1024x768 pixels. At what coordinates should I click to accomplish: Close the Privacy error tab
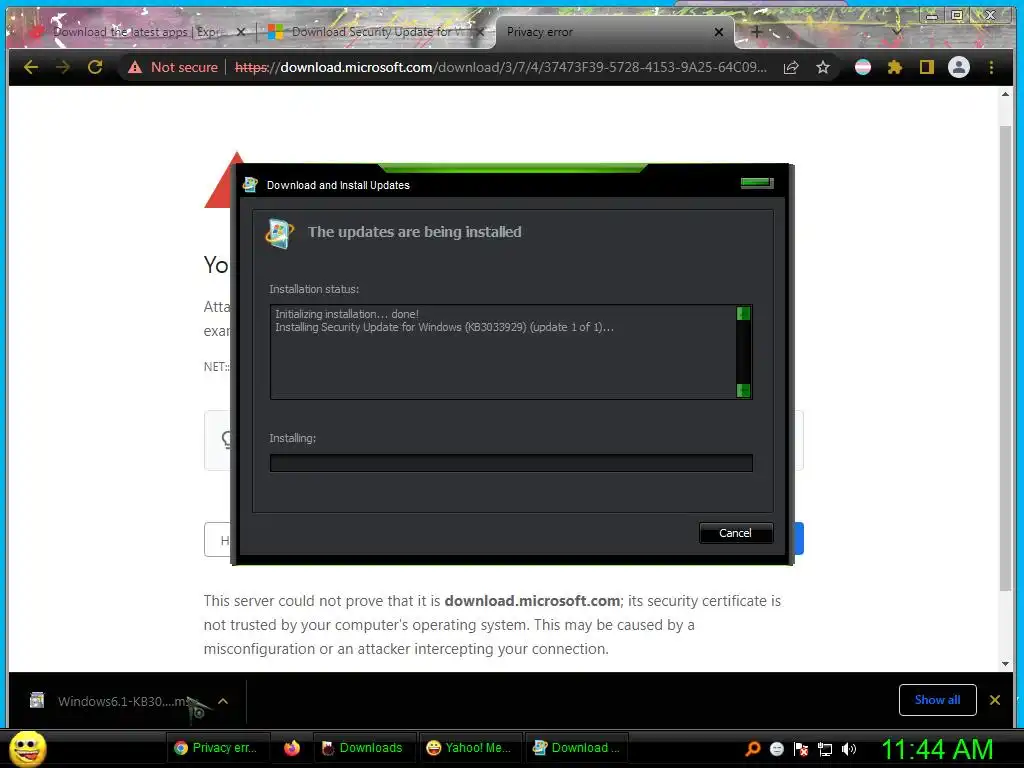(718, 32)
